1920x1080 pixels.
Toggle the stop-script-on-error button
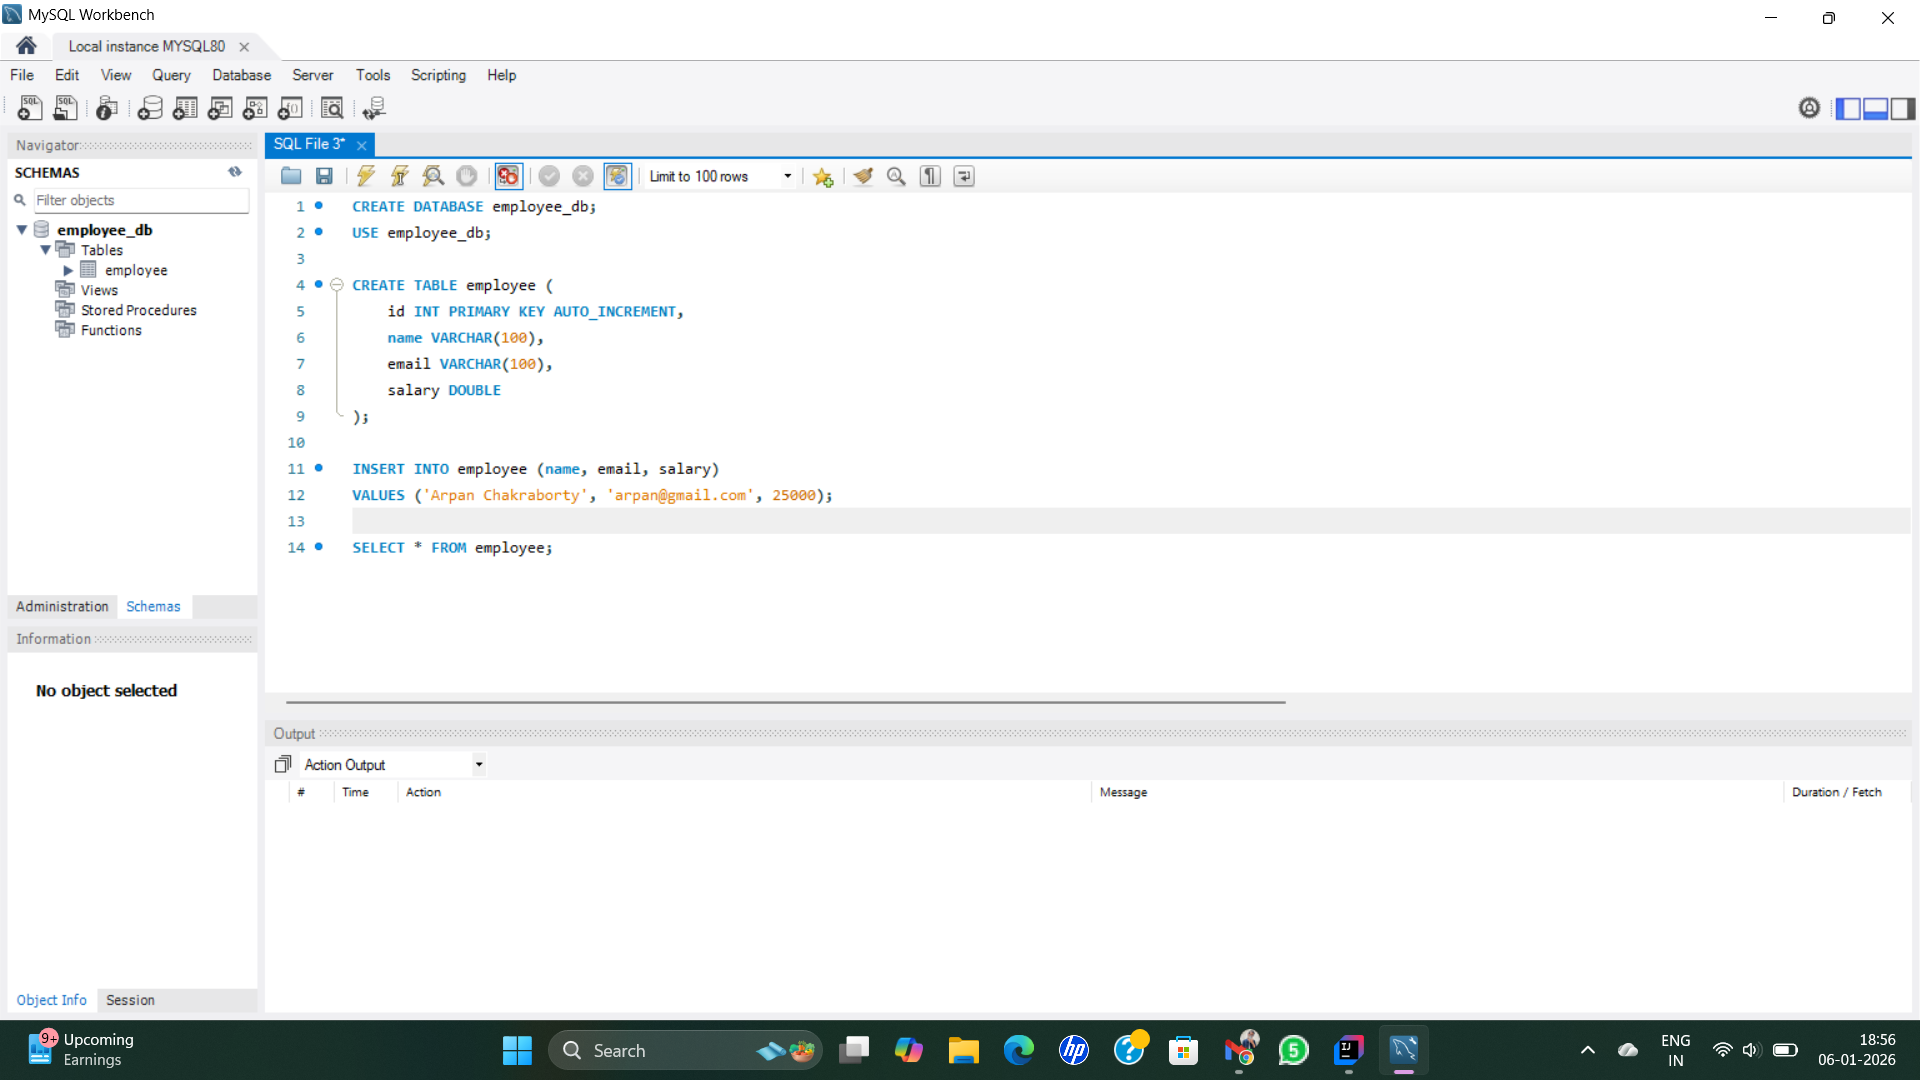pyautogui.click(x=508, y=176)
